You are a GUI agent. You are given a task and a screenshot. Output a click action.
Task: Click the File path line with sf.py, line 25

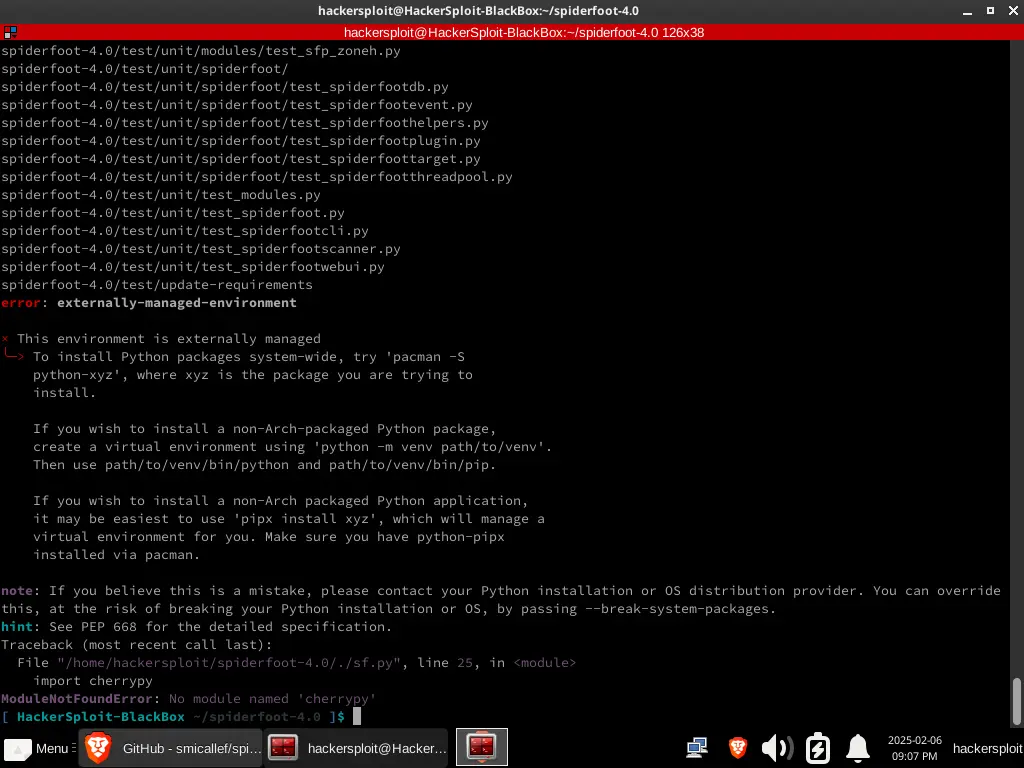[296, 663]
